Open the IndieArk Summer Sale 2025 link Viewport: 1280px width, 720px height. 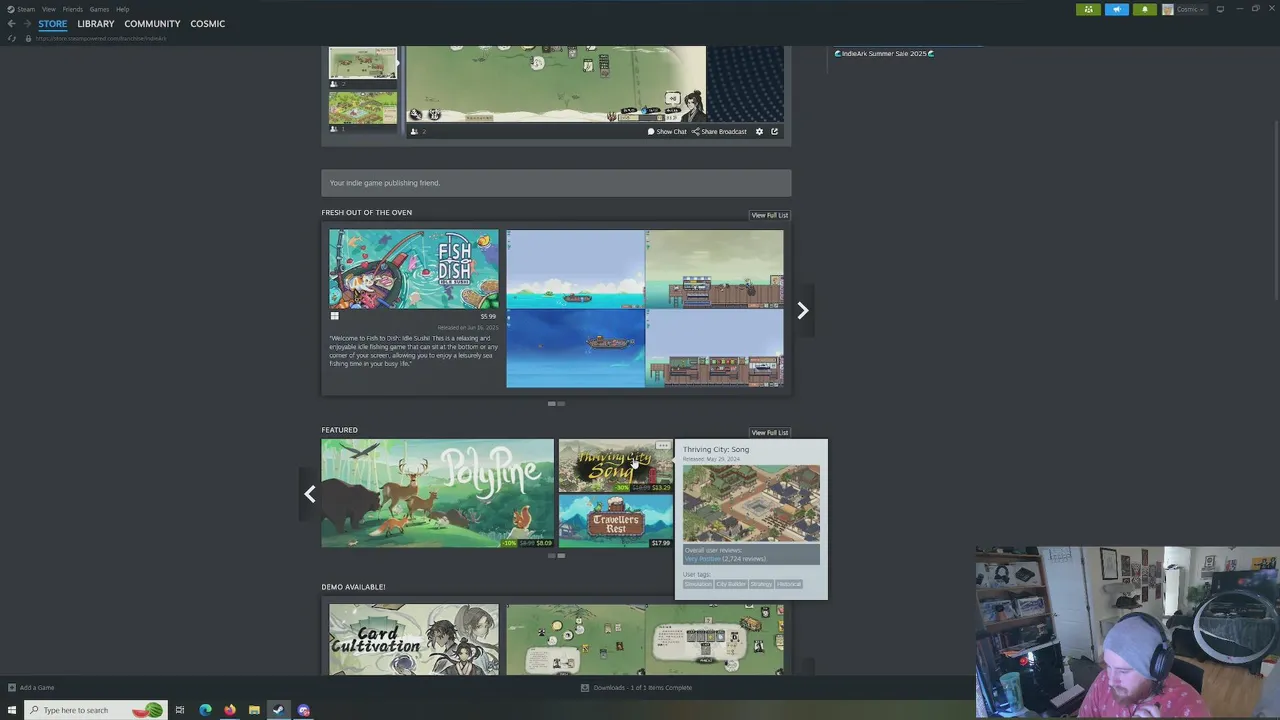pos(884,53)
